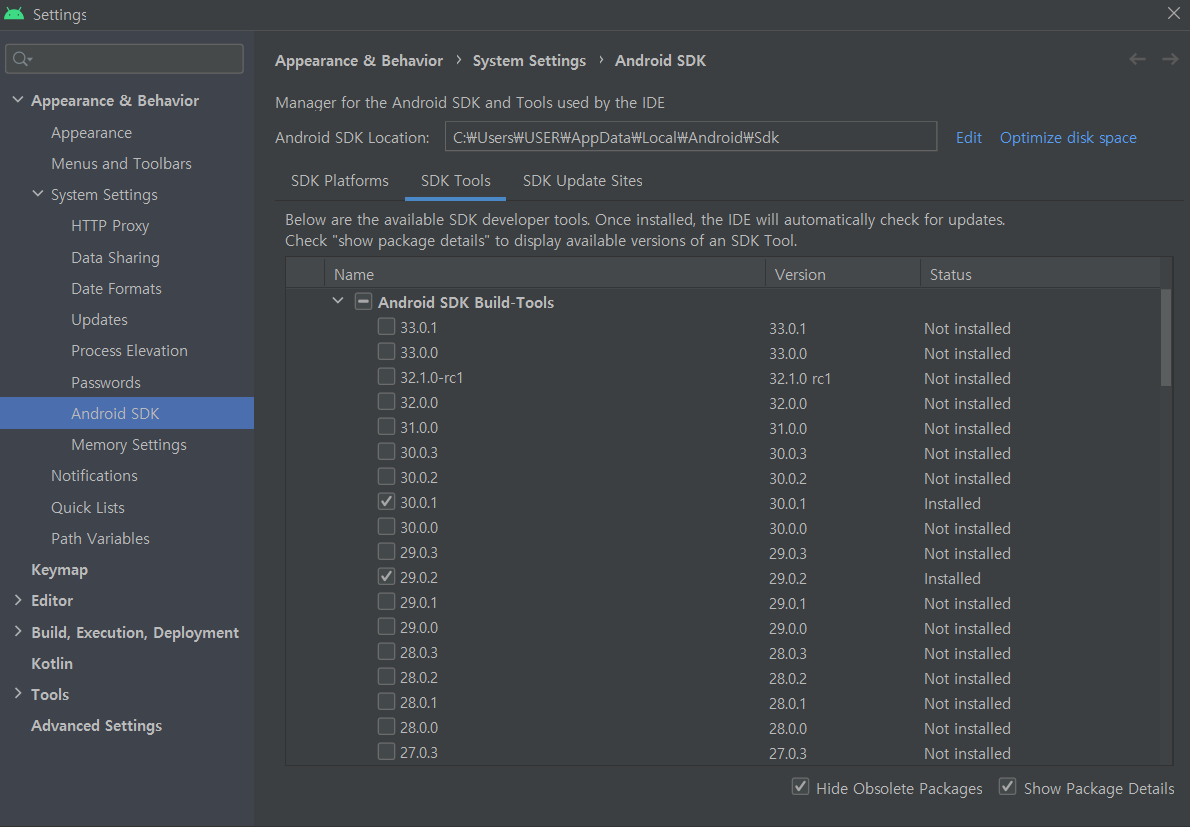Check the 30.0.3 build-tools checkbox
The image size is (1190, 827).
386,452
